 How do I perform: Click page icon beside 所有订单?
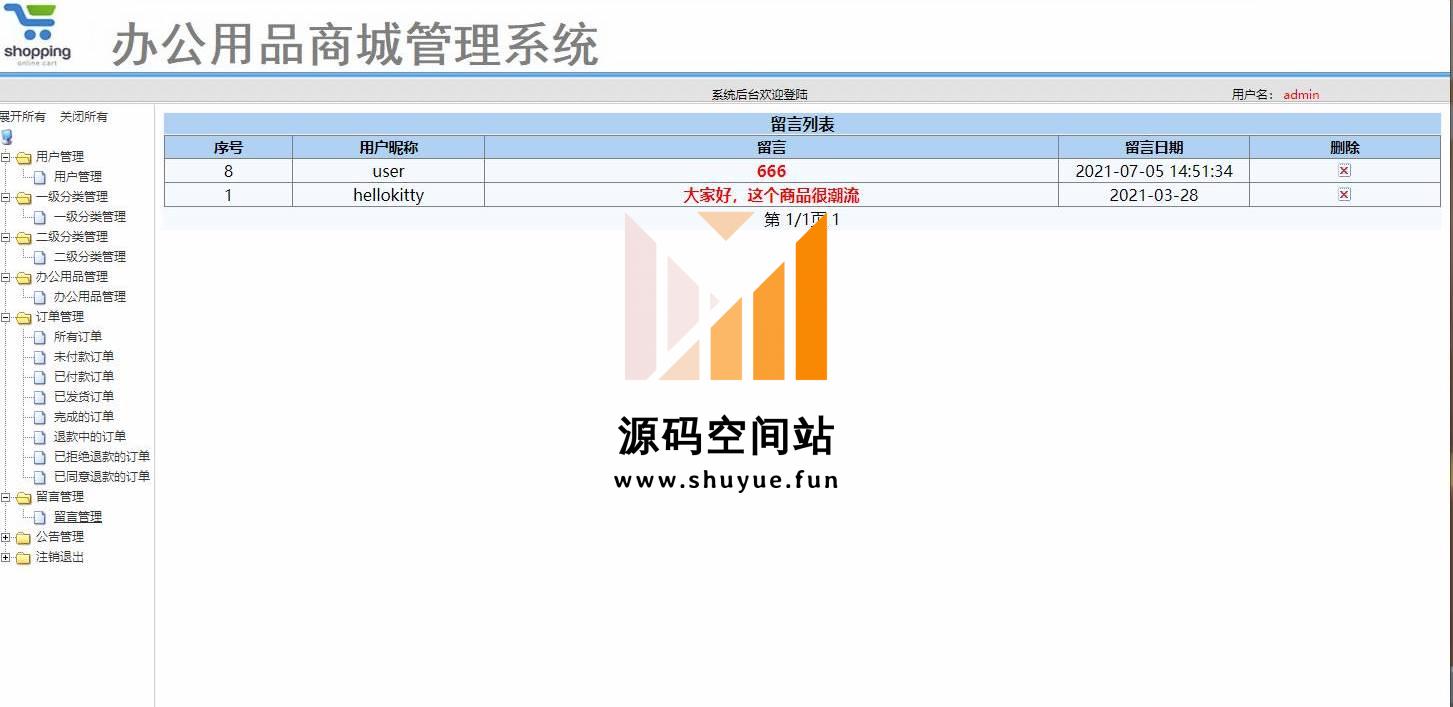[x=40, y=337]
